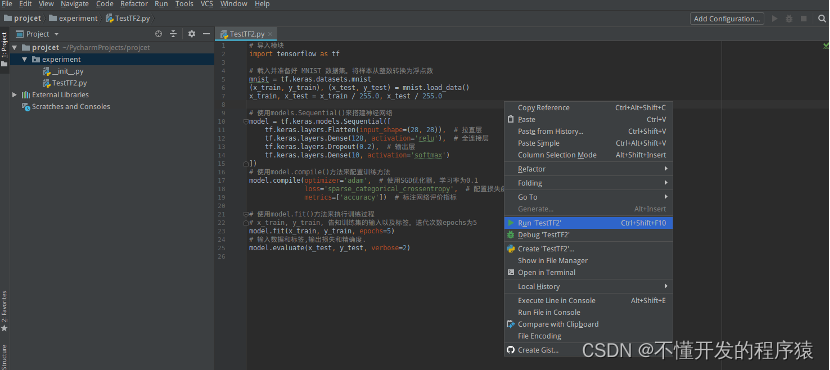Image resolution: width=830 pixels, height=370 pixels.
Task: Choose Run 'TestTF2' in context menu
Action: click(x=589, y=223)
